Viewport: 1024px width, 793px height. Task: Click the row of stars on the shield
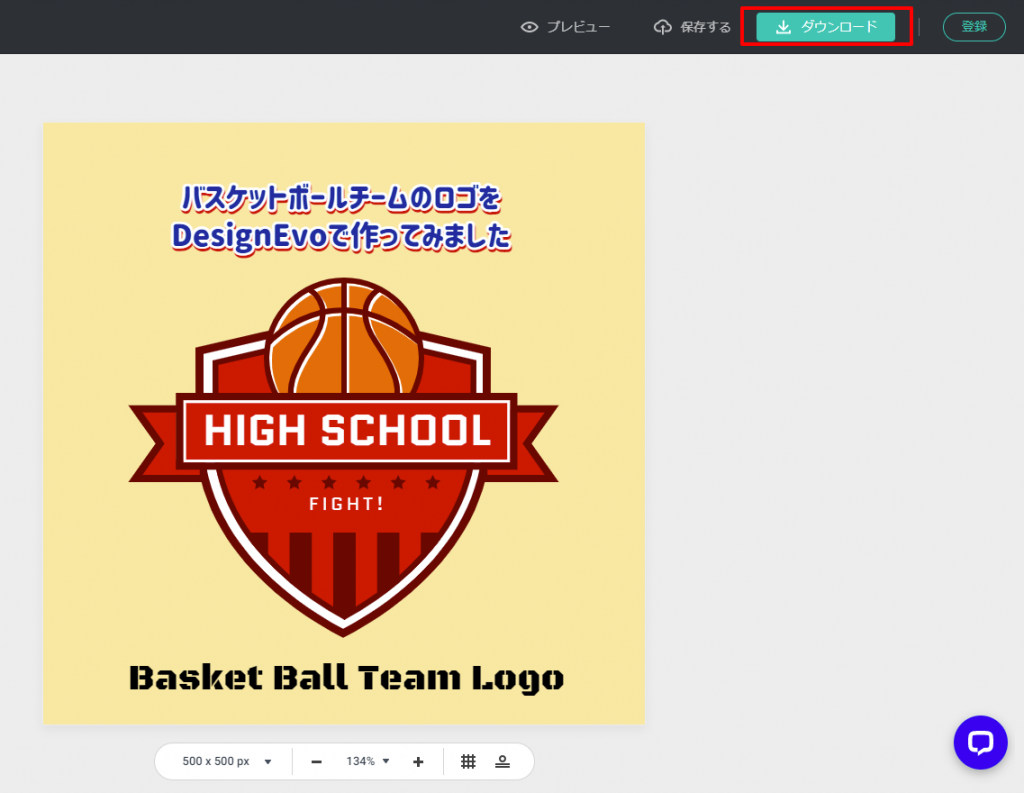tap(346, 483)
